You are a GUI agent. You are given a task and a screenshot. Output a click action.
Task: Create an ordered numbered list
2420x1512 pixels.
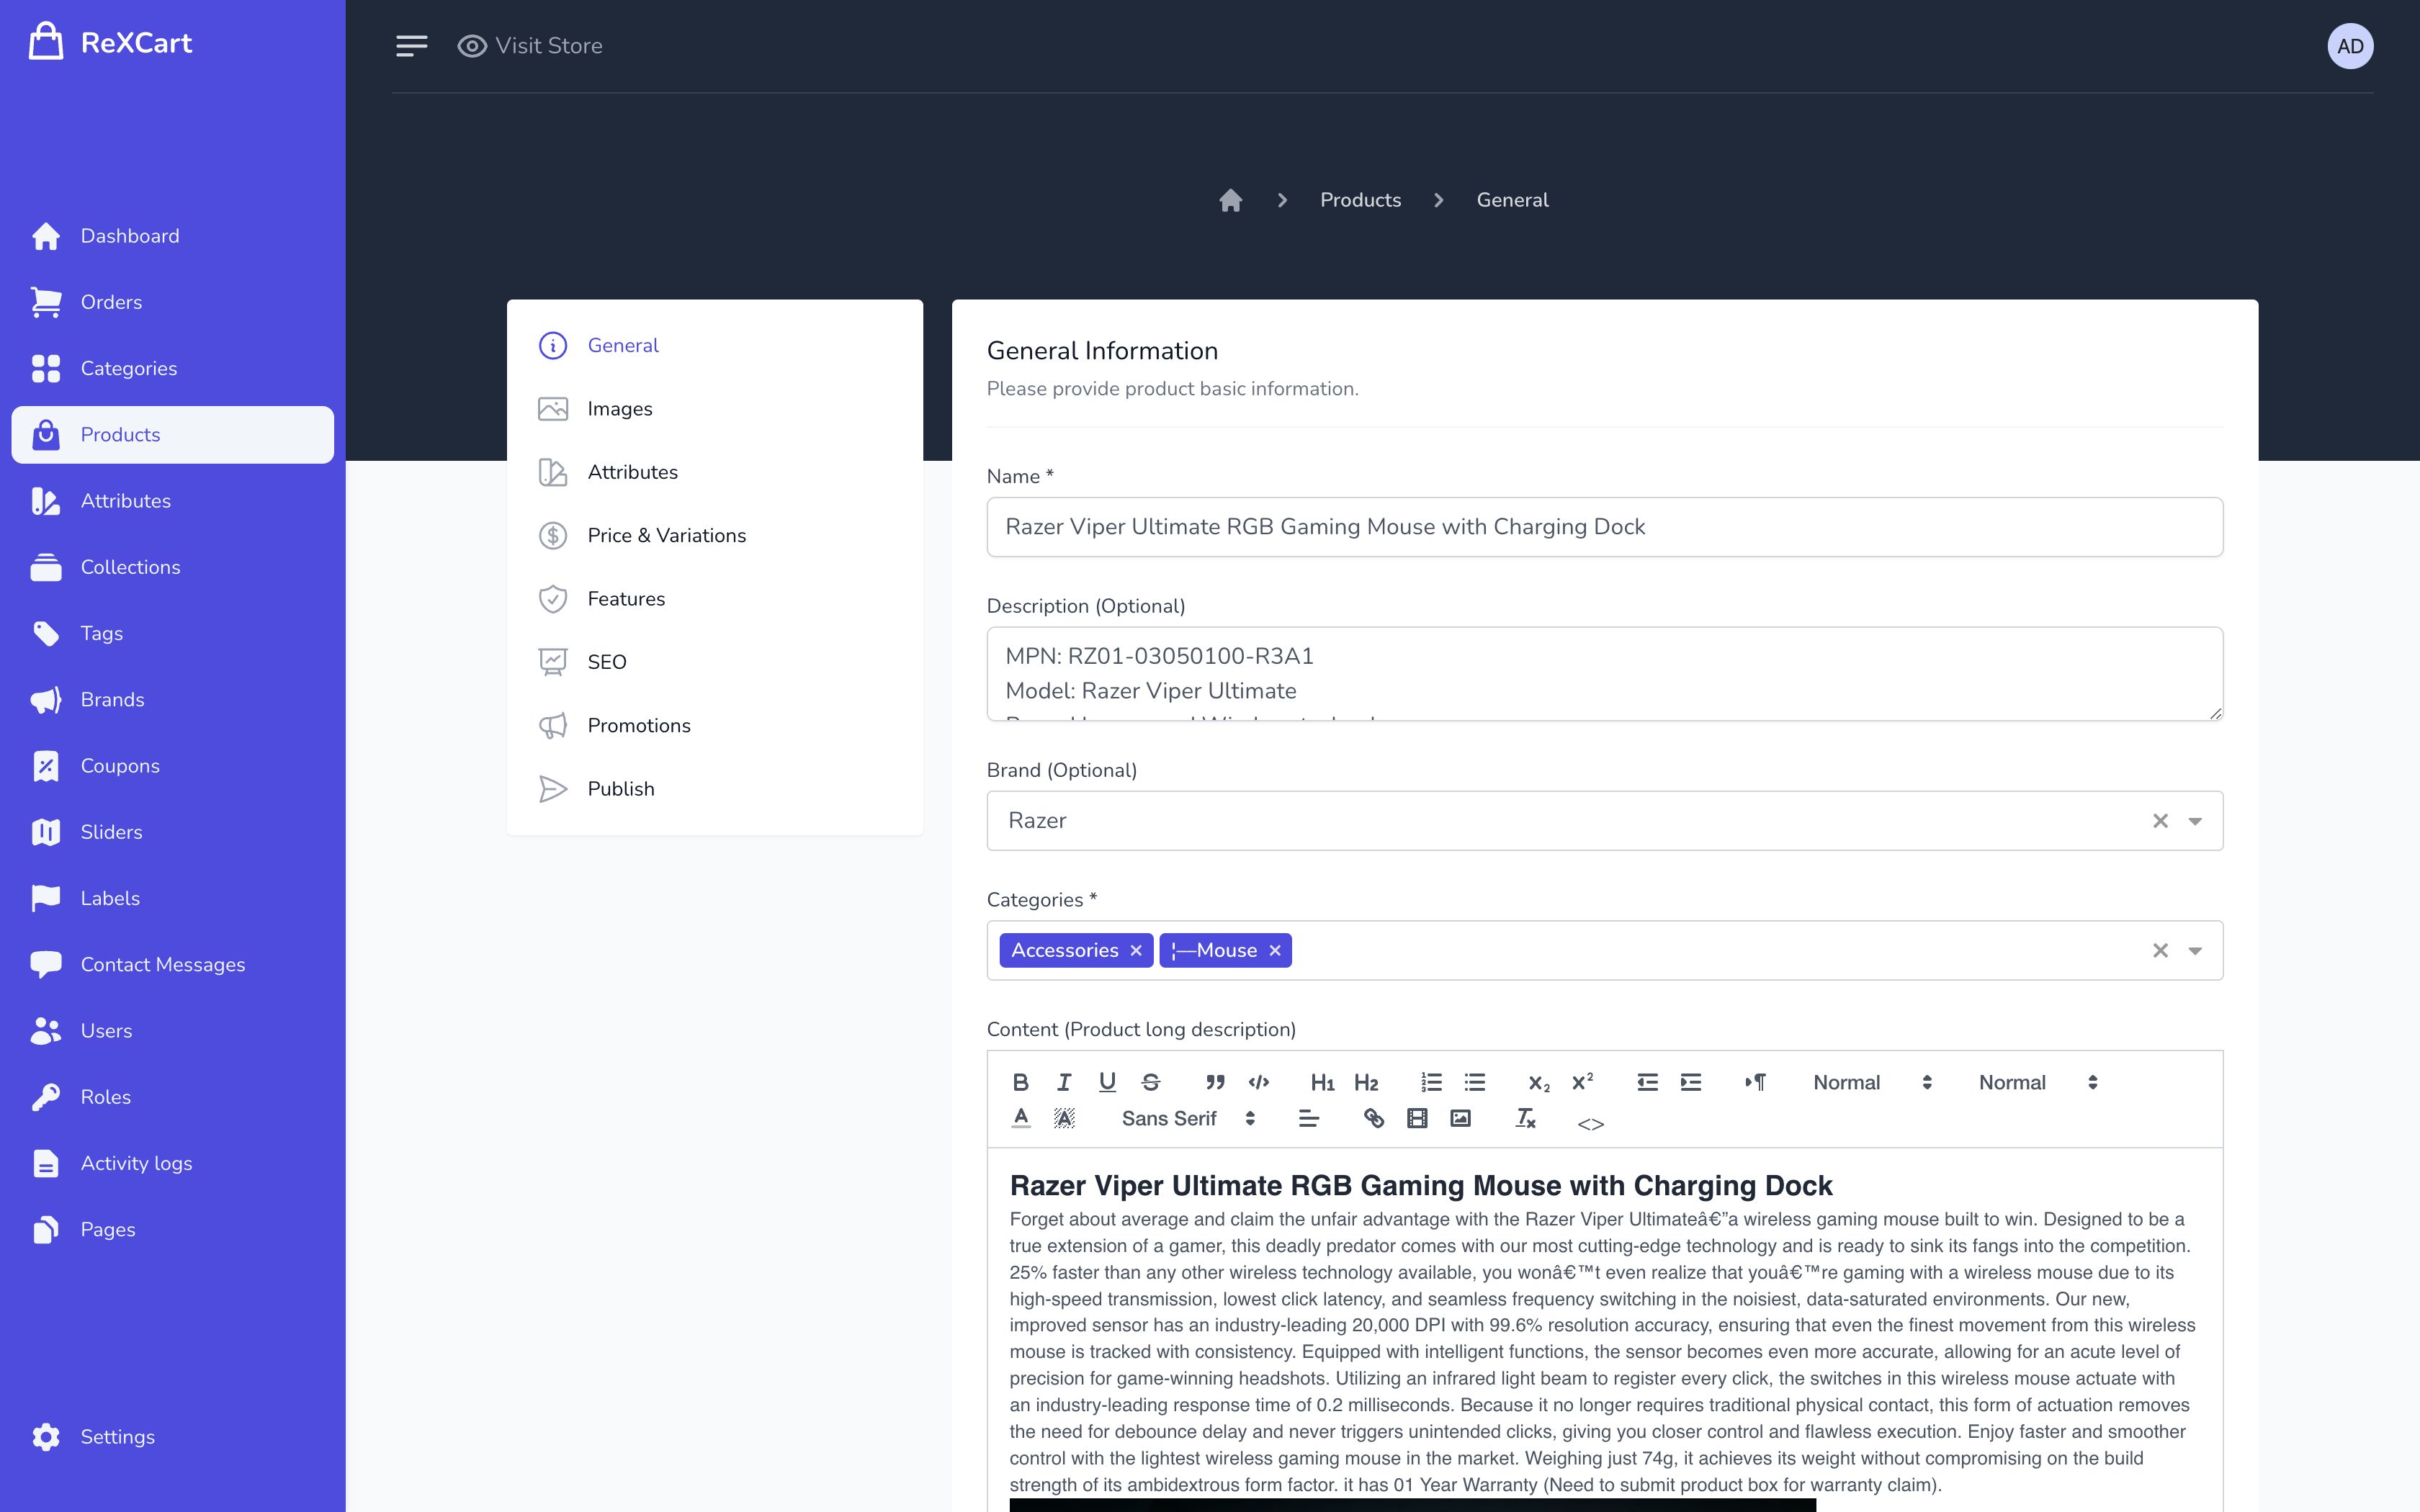tap(1431, 1082)
